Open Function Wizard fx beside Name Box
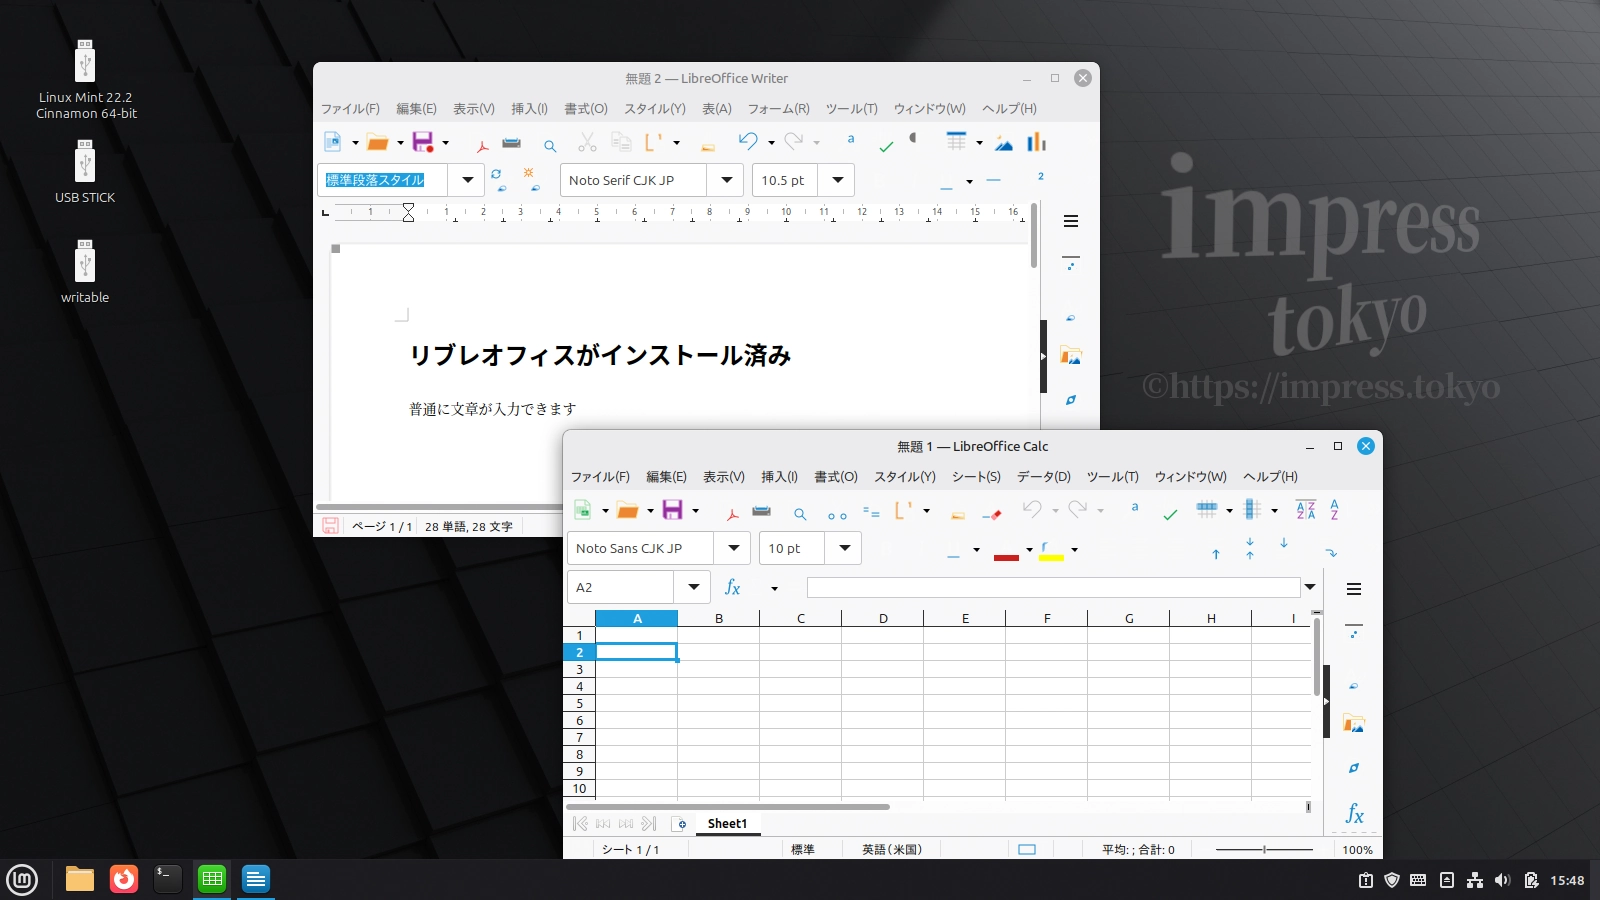The image size is (1600, 900). click(x=733, y=588)
